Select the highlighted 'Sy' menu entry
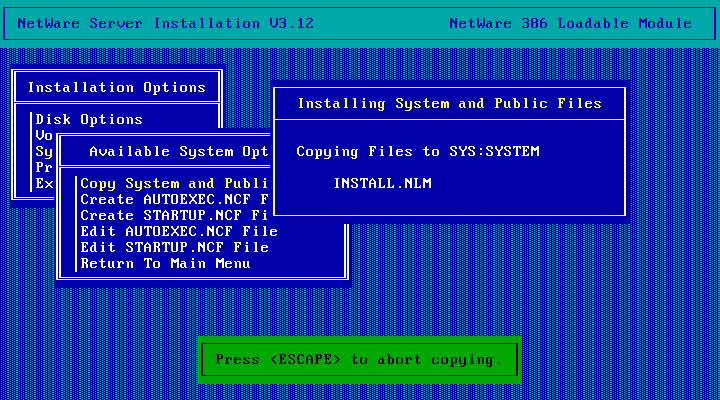Screen dimensions: 720x400 (44, 152)
